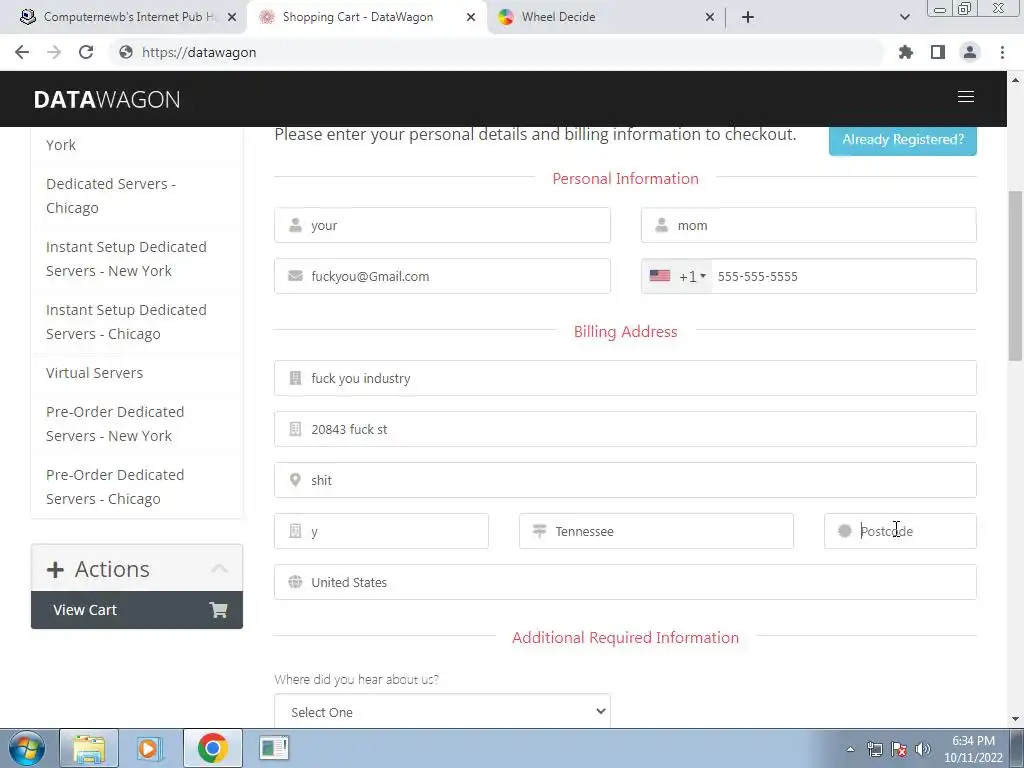Click the address line 2 field with pin icon
The image size is (1024, 768).
625,480
